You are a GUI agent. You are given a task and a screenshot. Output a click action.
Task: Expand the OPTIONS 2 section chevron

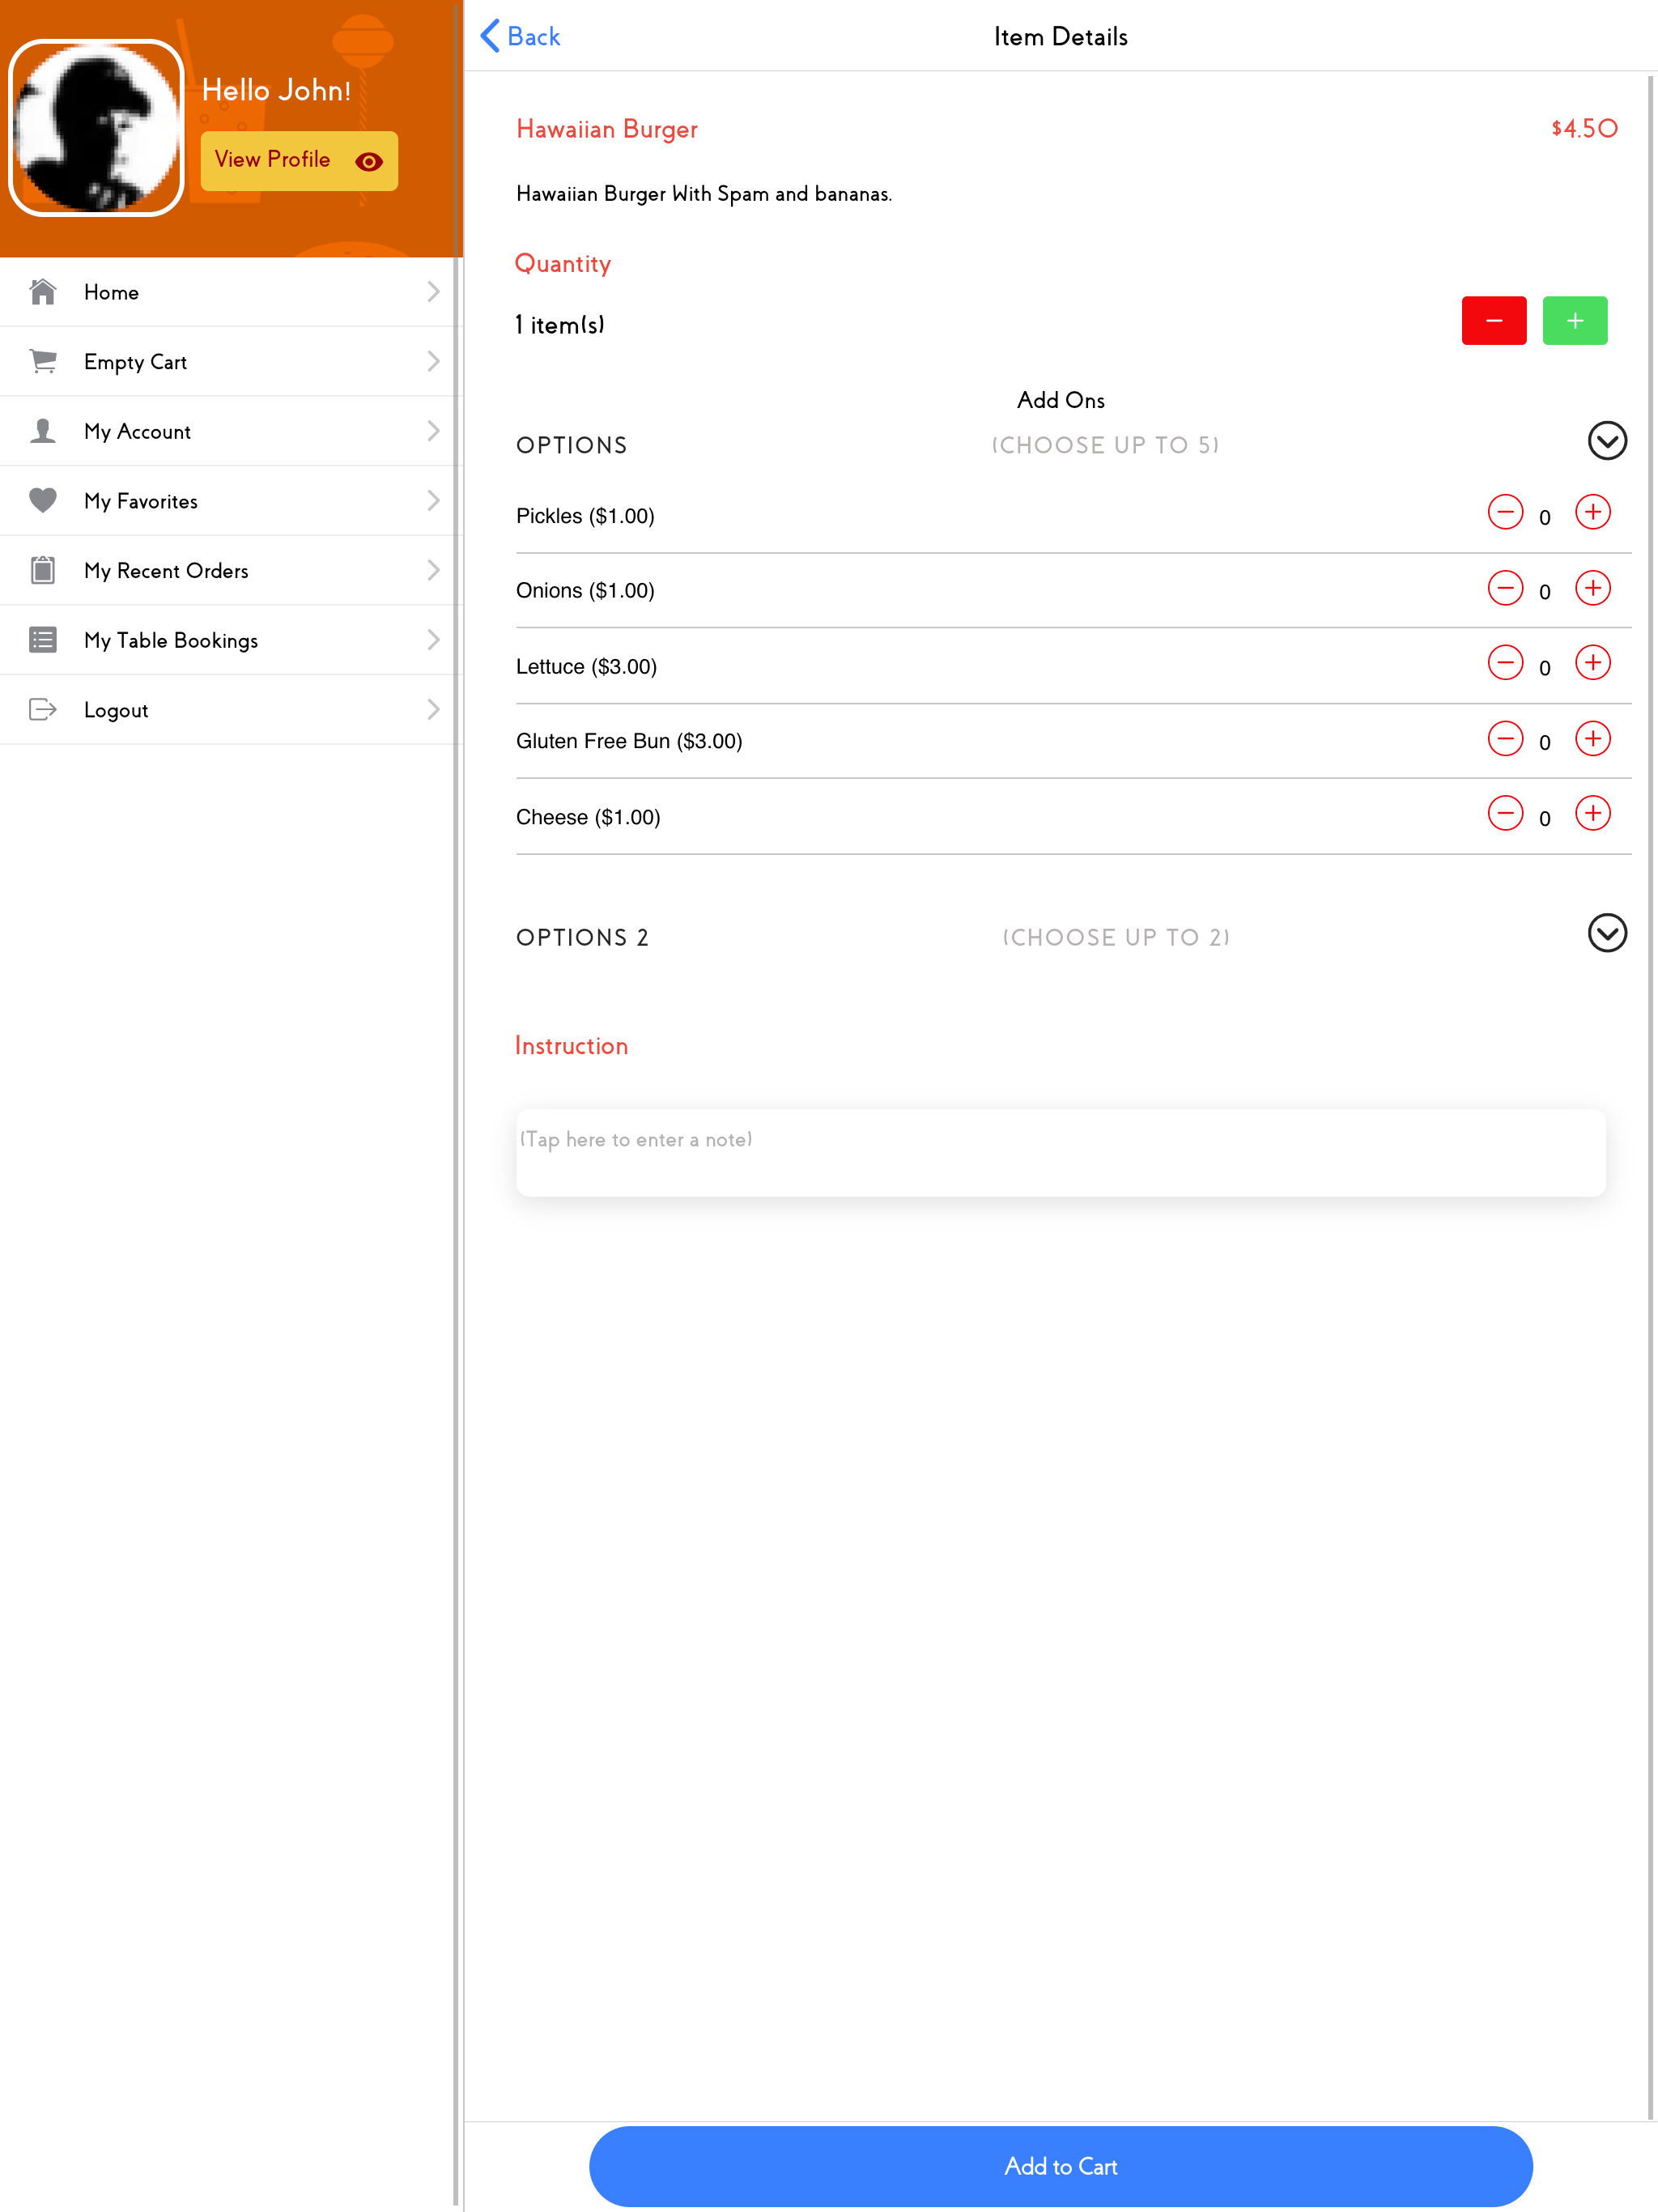1607,933
